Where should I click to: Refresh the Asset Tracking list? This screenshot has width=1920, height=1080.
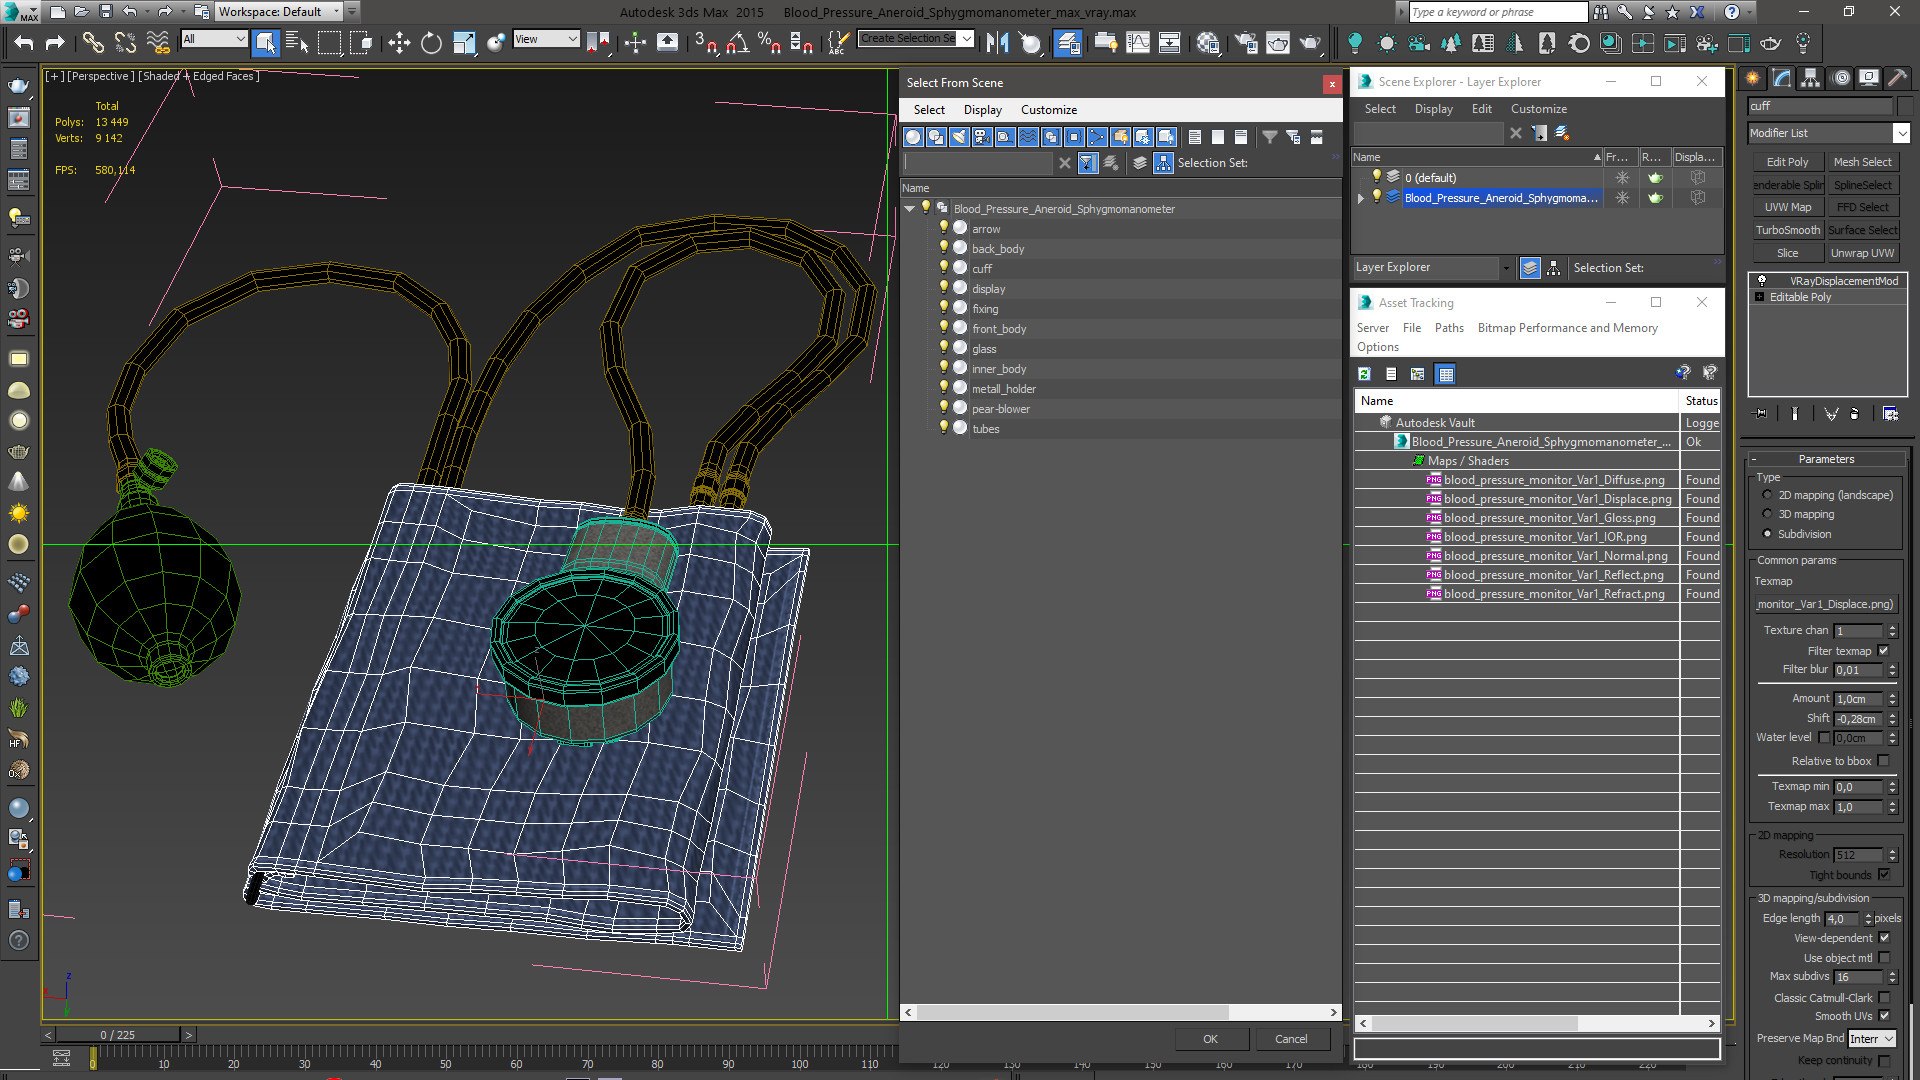[1364, 374]
